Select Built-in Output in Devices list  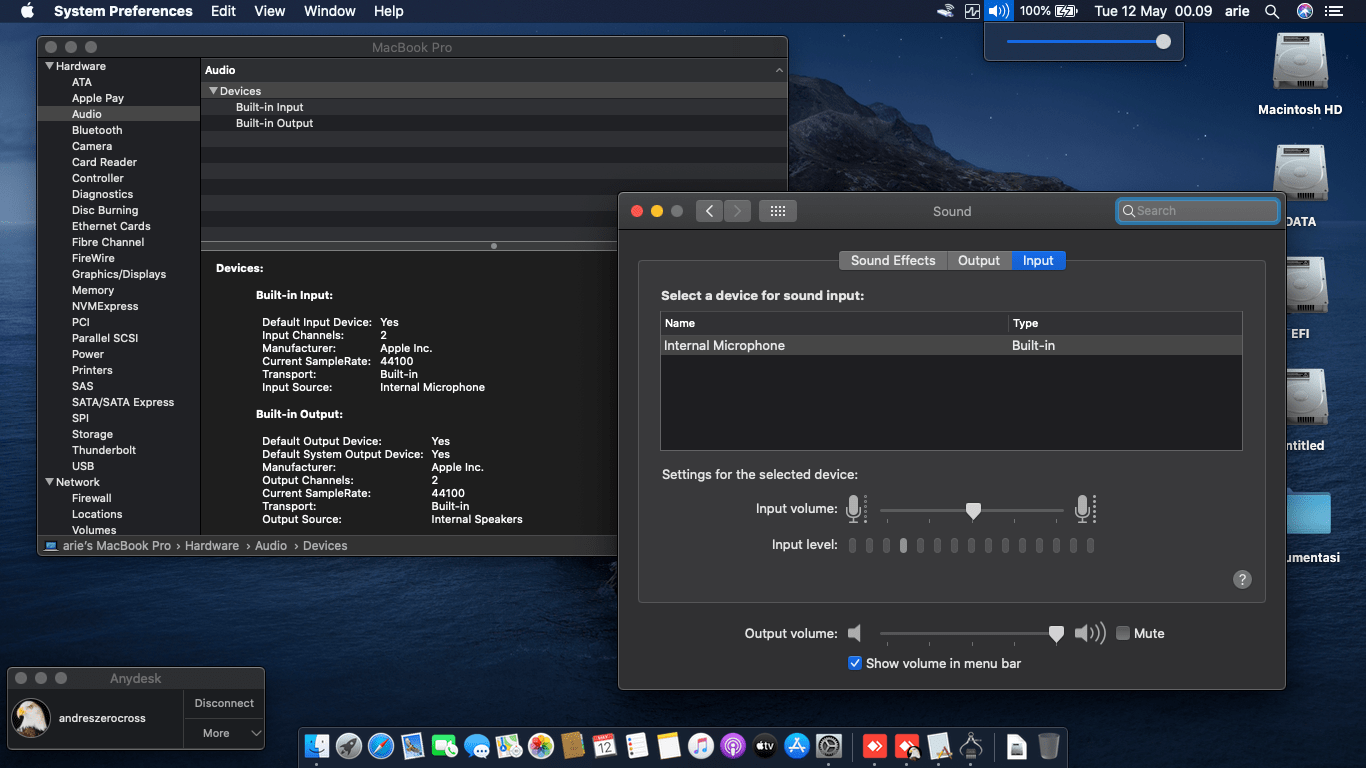click(x=494, y=123)
